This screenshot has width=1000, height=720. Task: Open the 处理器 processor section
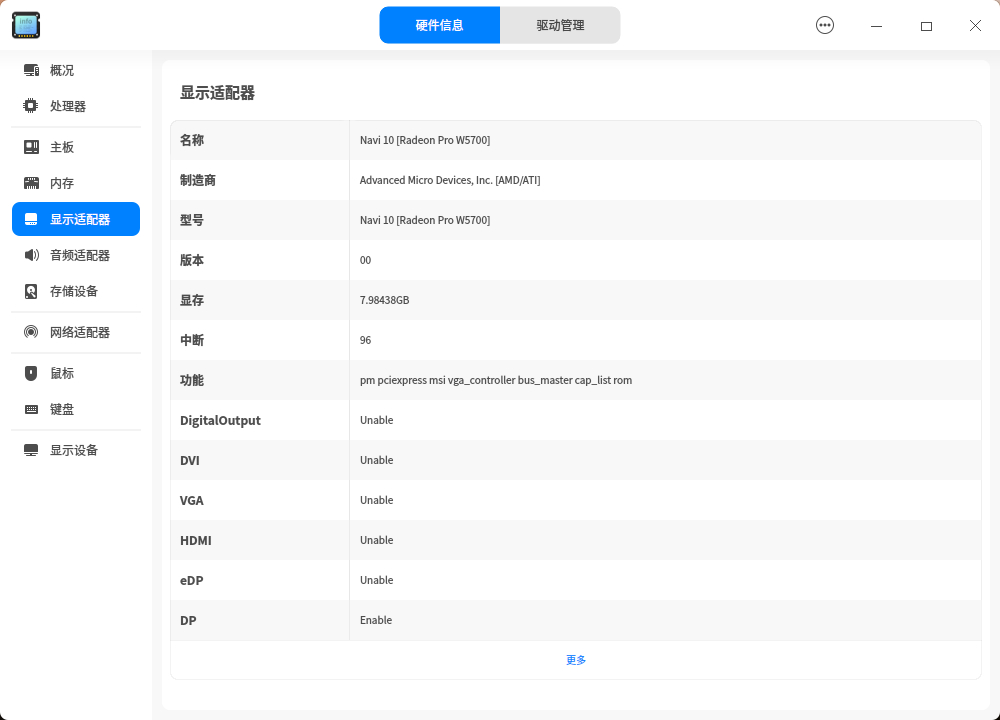coord(30,106)
